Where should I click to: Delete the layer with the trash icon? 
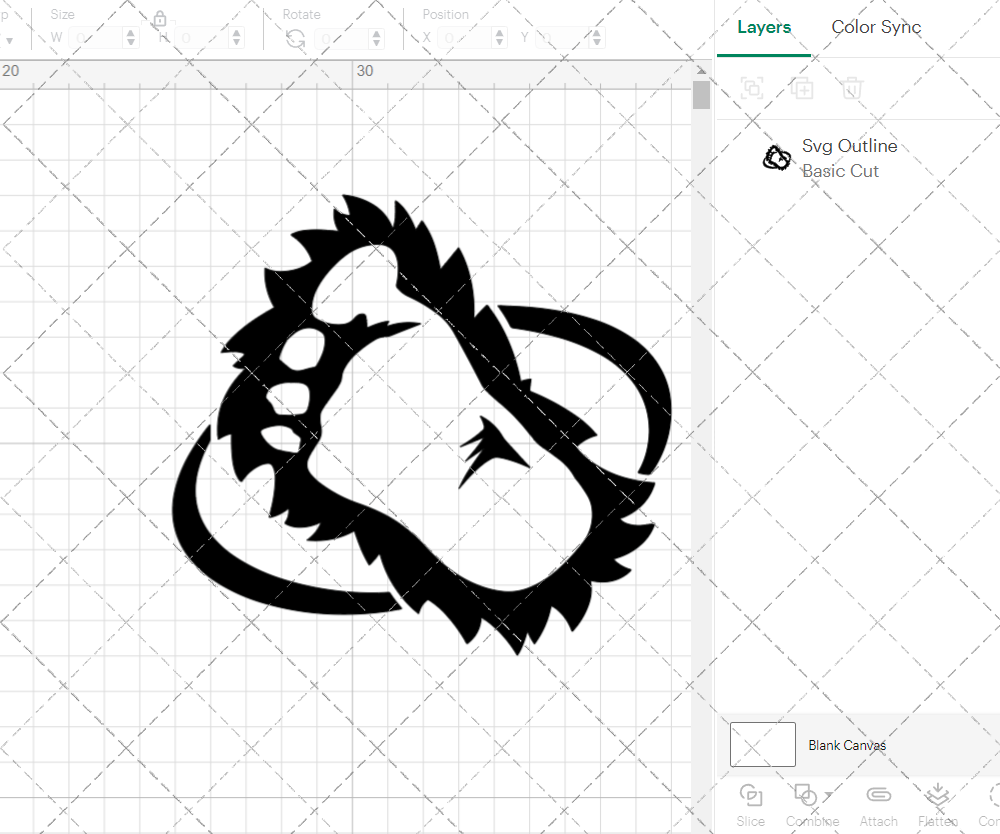coord(851,88)
